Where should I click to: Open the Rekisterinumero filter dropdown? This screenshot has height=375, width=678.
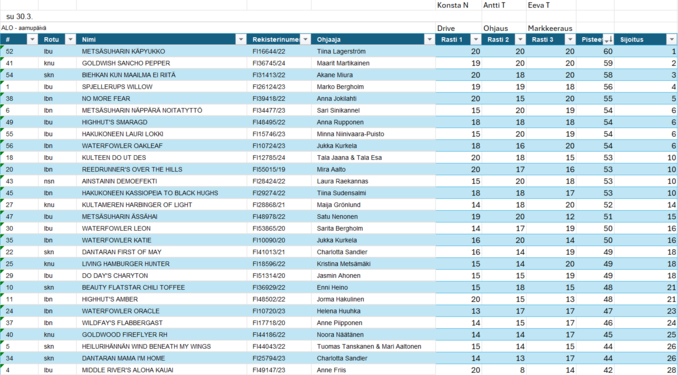(305, 39)
